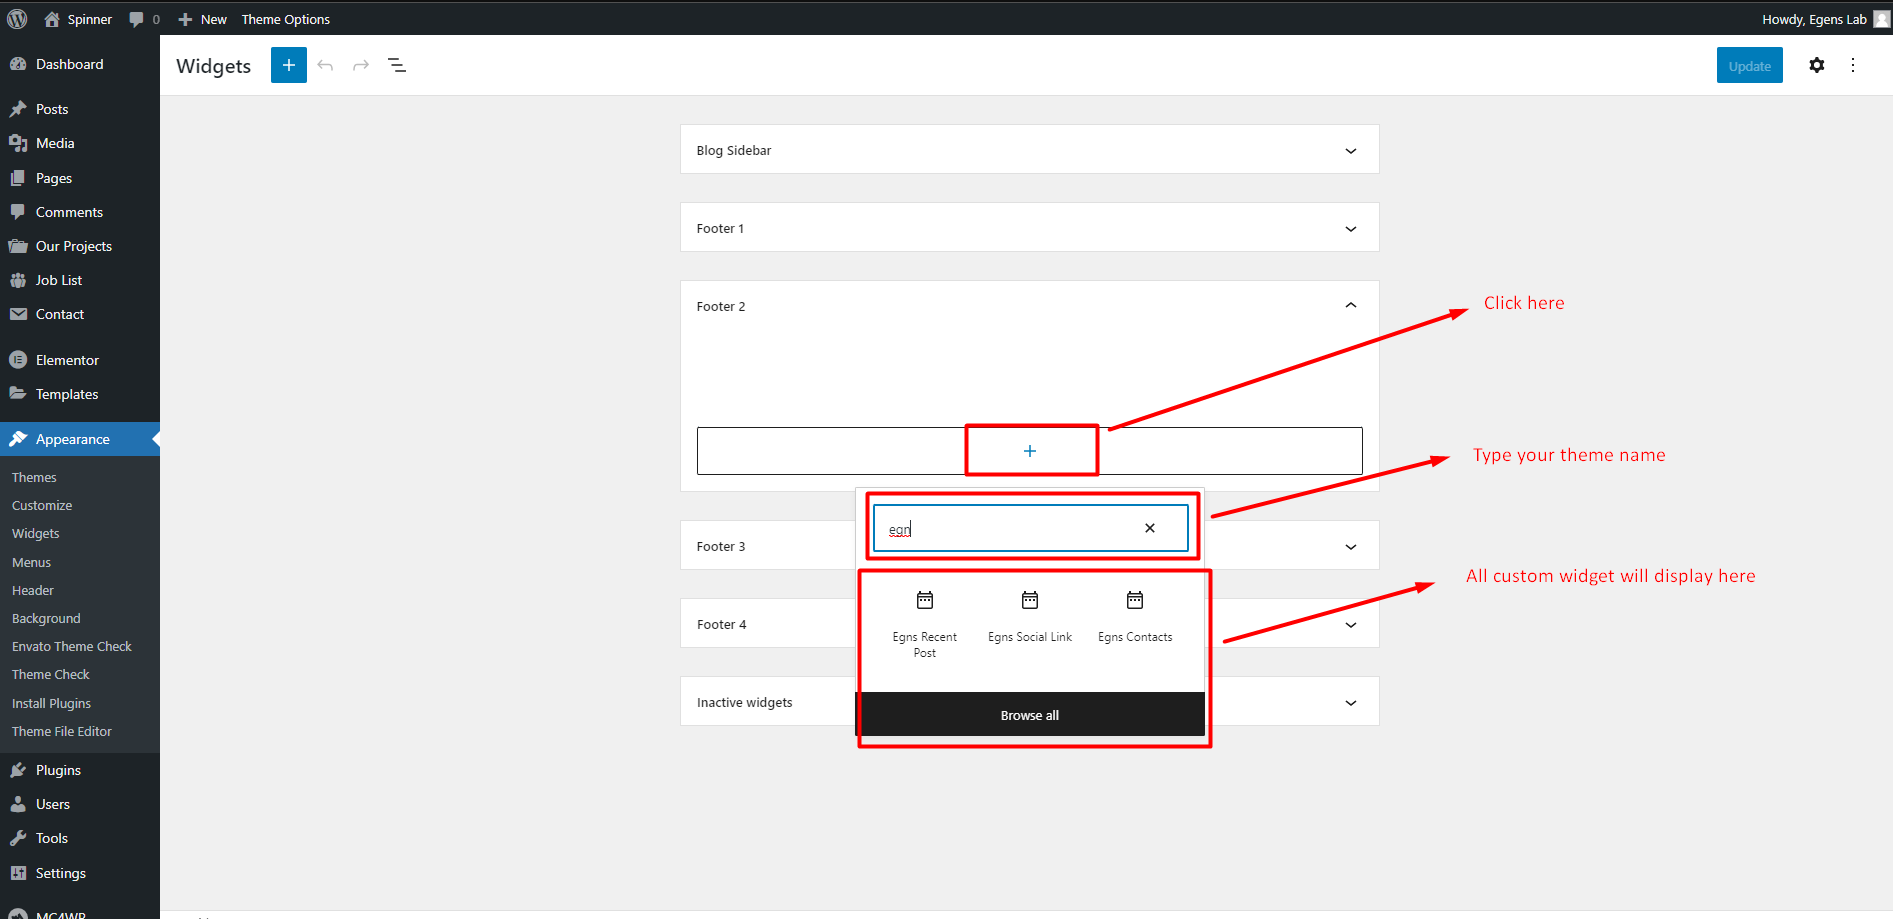Viewport: 1893px width, 919px height.
Task: Click the Tools wrench icon
Action: [18, 838]
